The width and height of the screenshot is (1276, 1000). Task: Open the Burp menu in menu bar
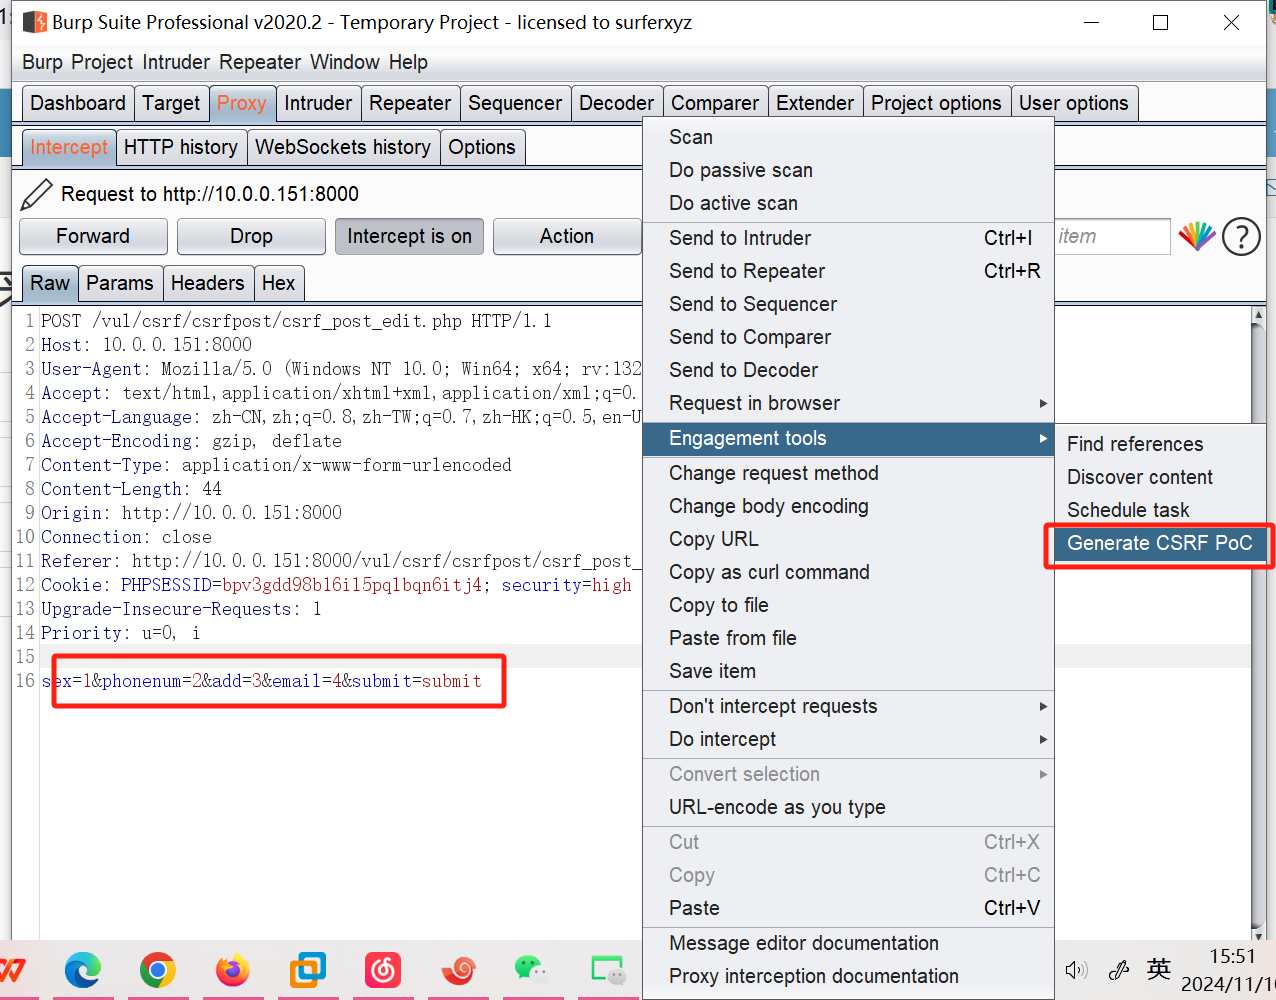[x=42, y=62]
